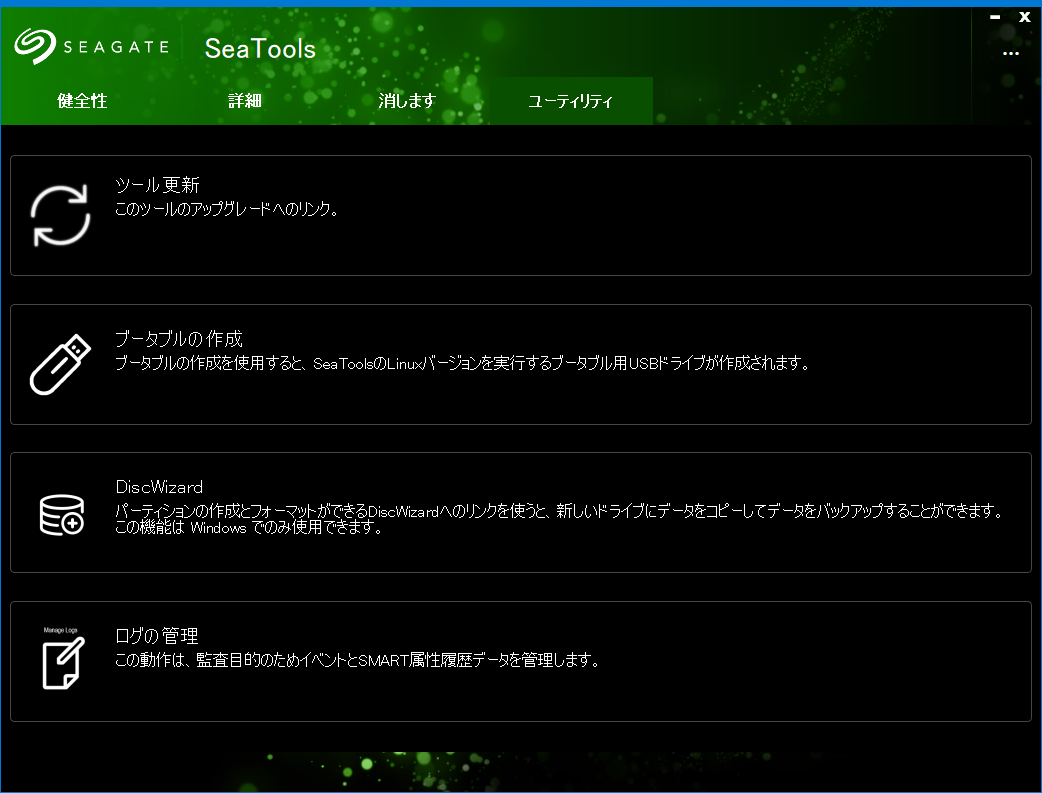The image size is (1042, 793).
Task: Click the ブータブルの作成 heading
Action: pyautogui.click(x=179, y=338)
